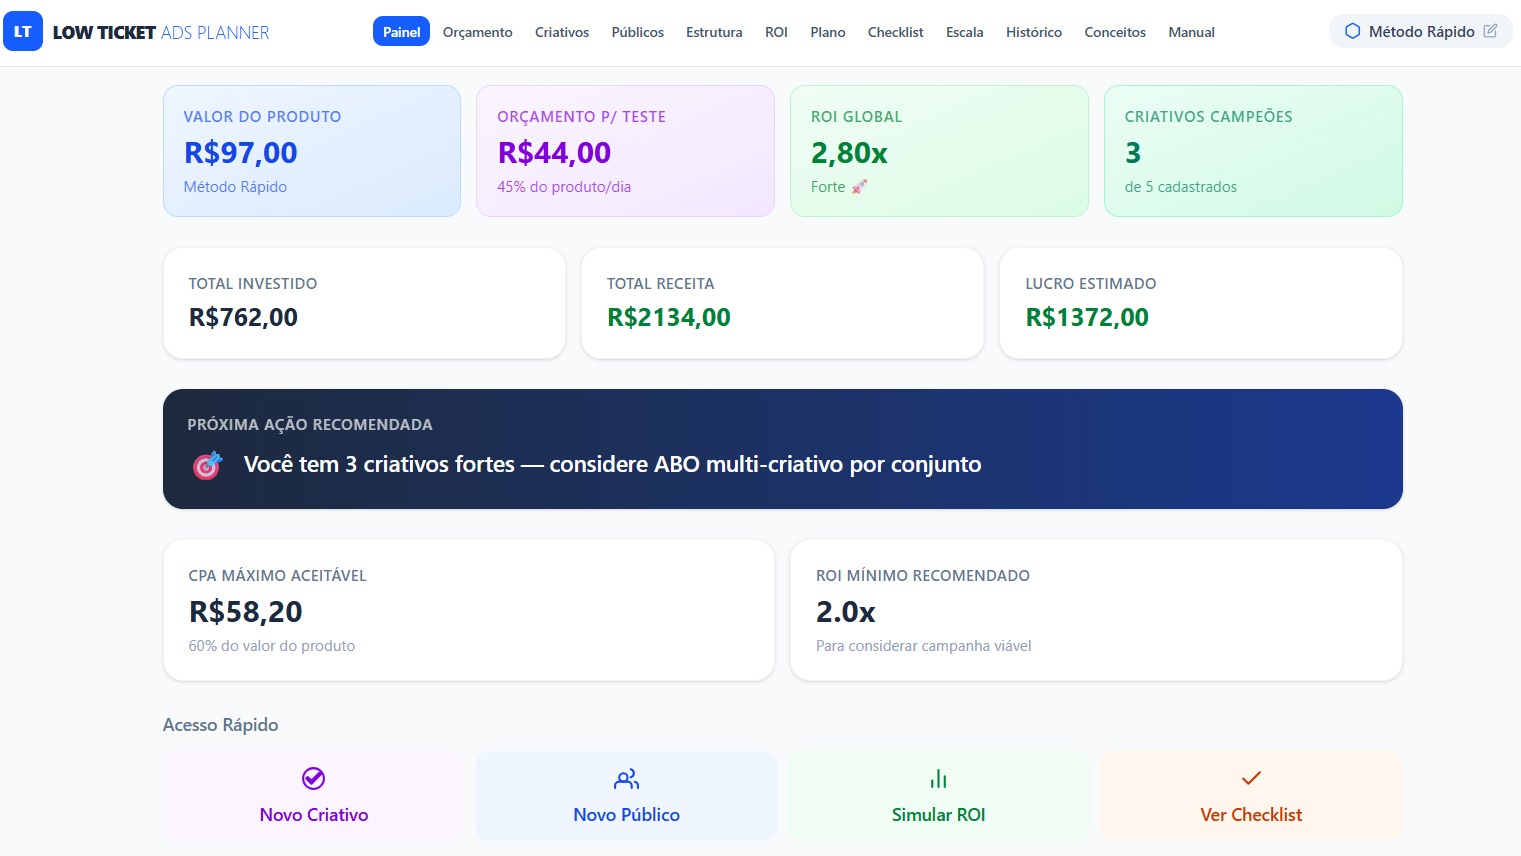1521x856 pixels.
Task: Click the '60% do valor do produto' text
Action: (x=272, y=646)
